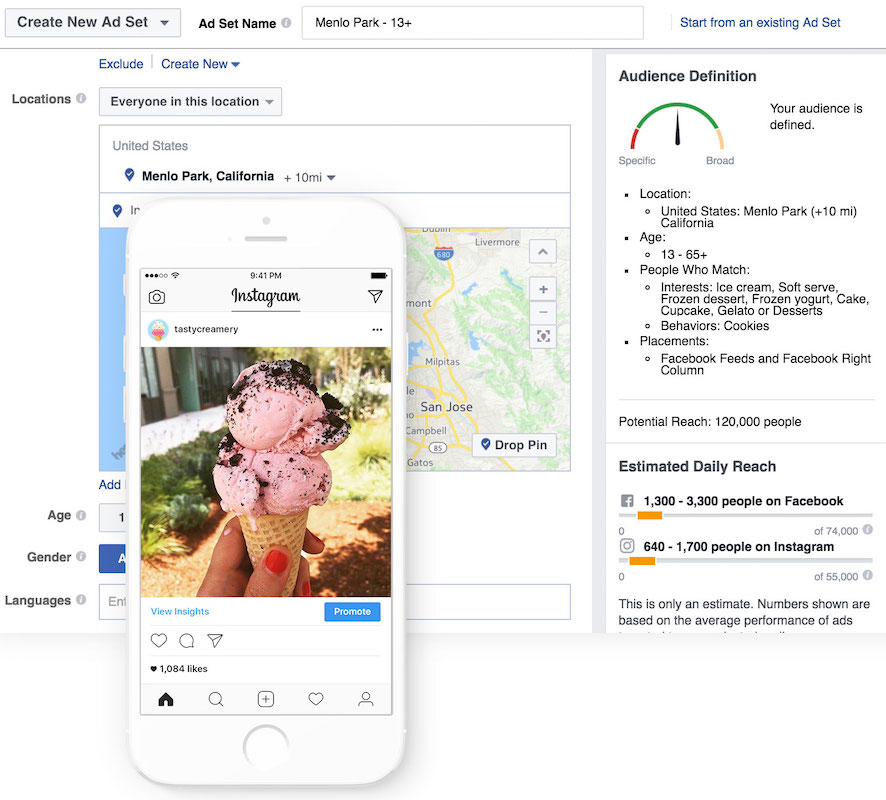Open Everyone in this location dropdown
This screenshot has width=886, height=800.
[x=190, y=102]
